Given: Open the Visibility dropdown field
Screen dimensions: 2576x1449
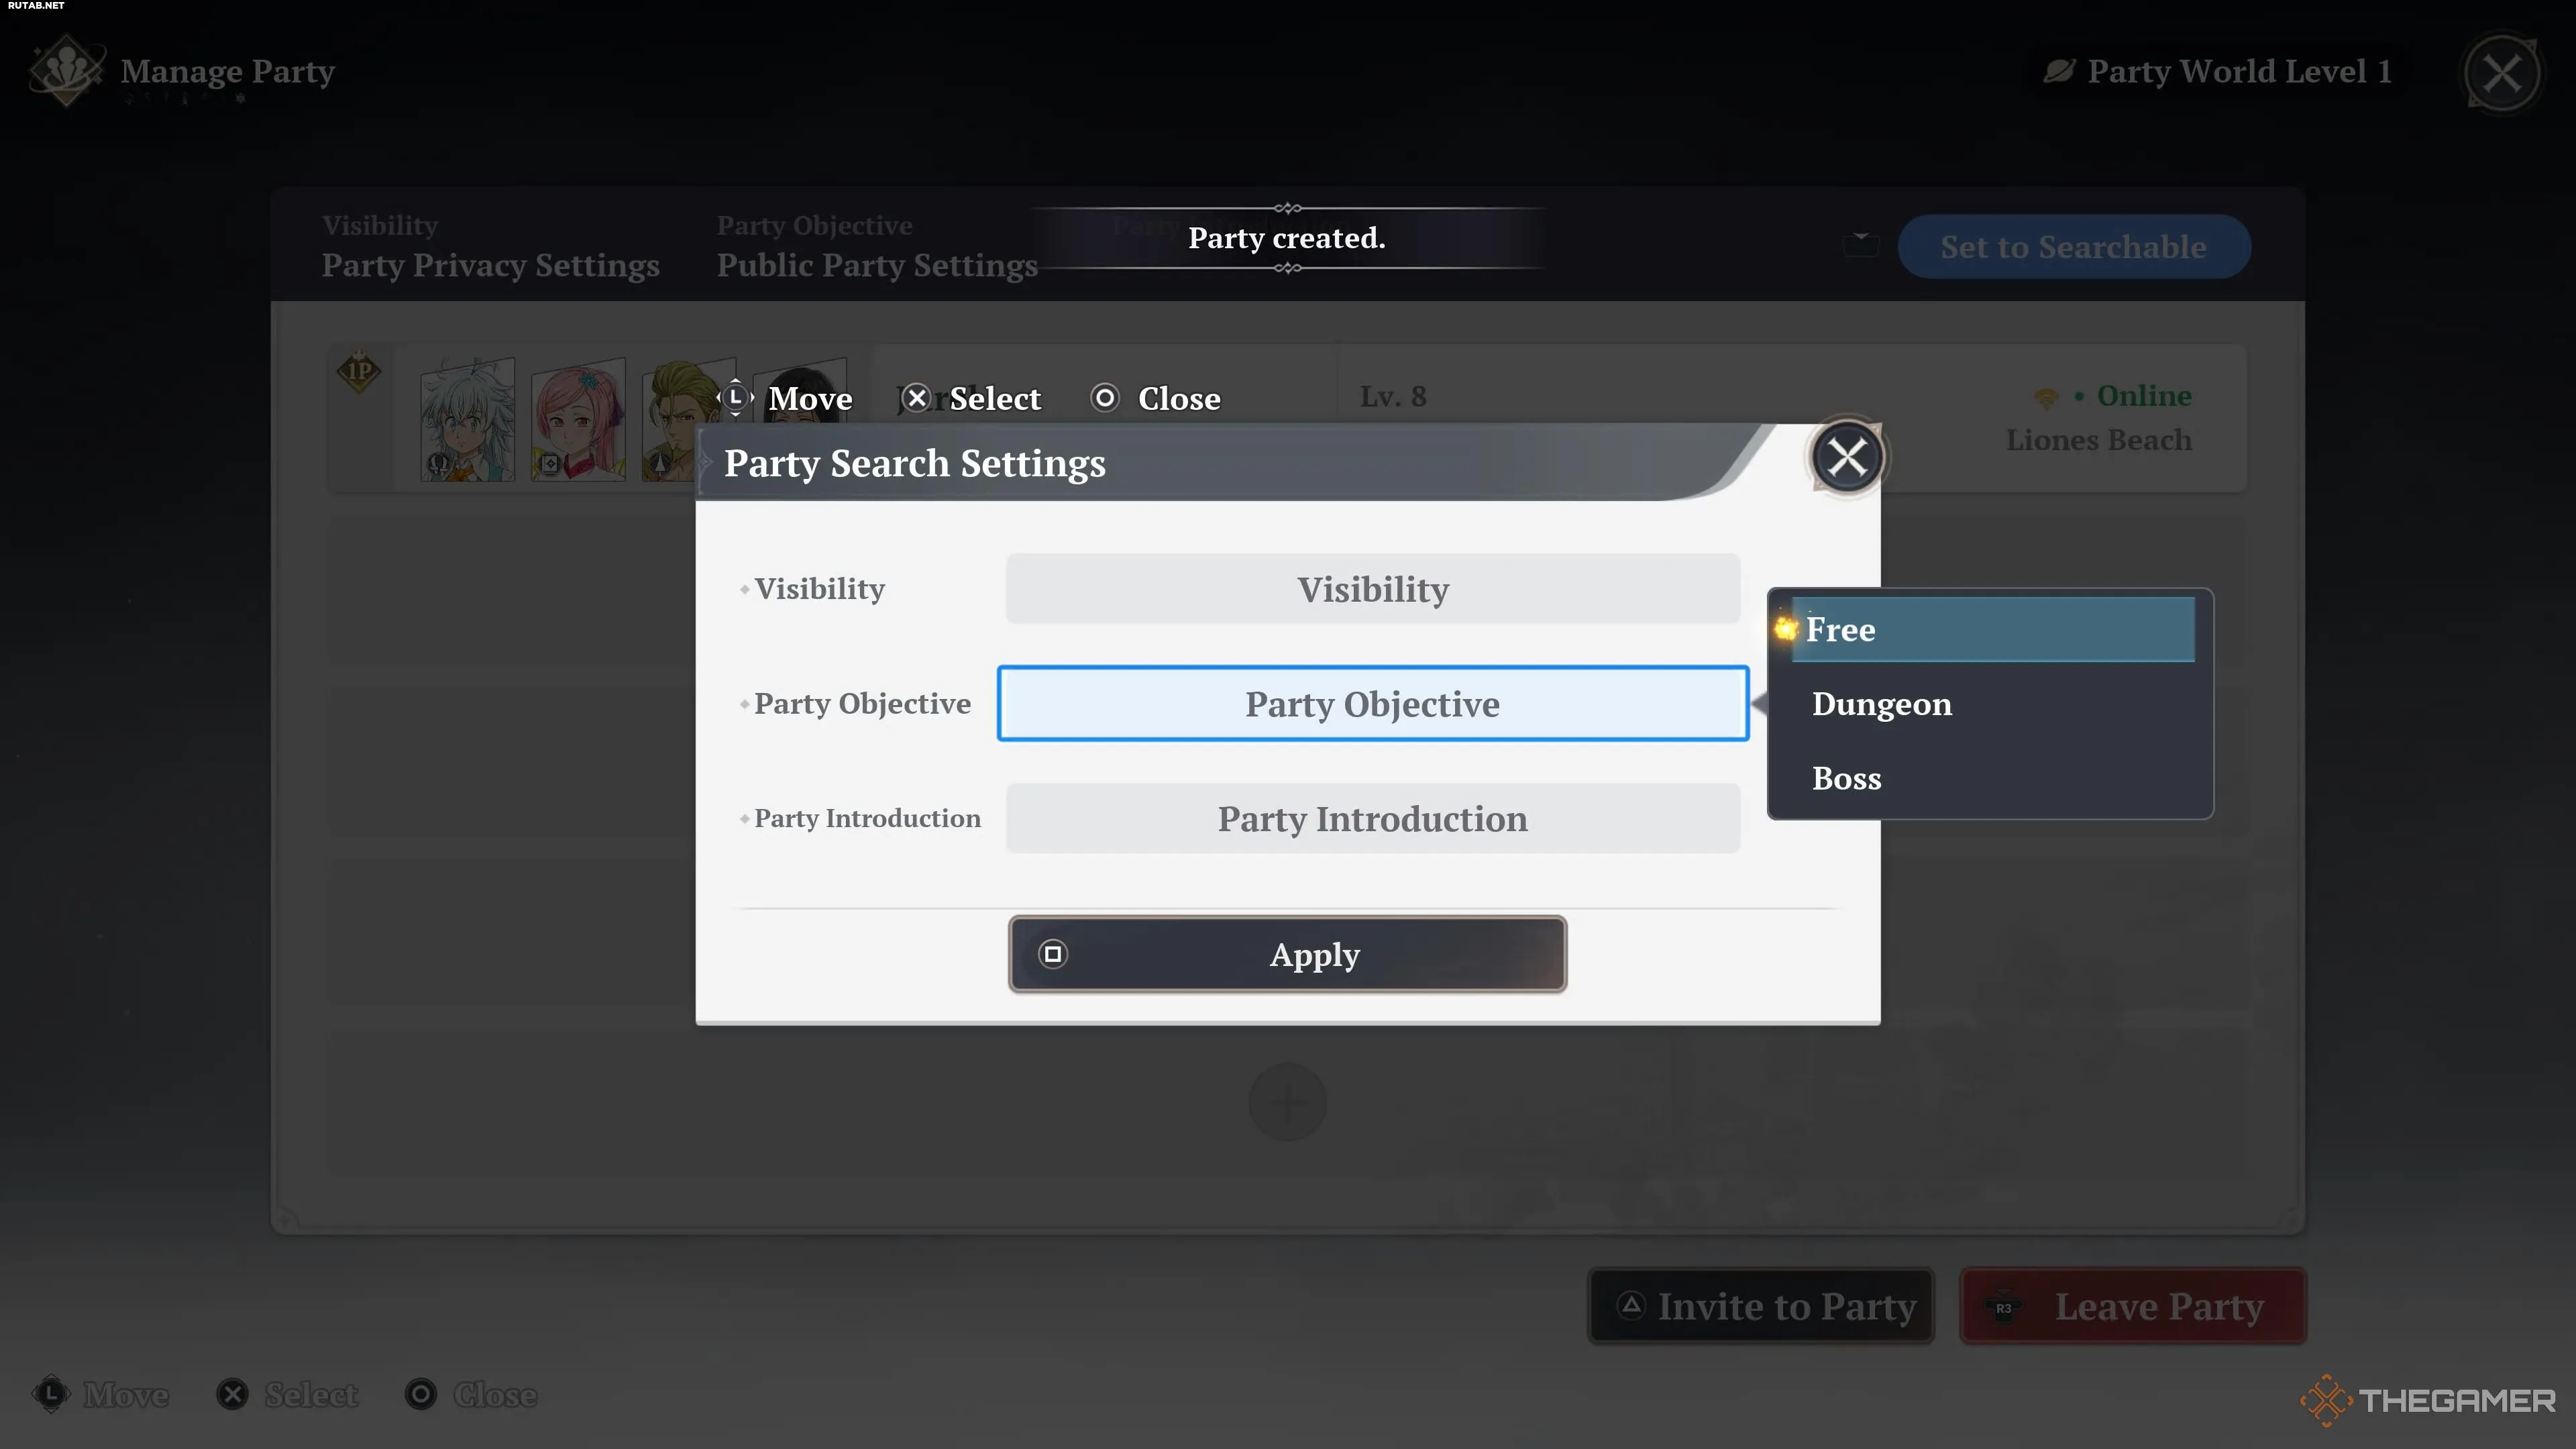Looking at the screenshot, I should (x=1372, y=589).
